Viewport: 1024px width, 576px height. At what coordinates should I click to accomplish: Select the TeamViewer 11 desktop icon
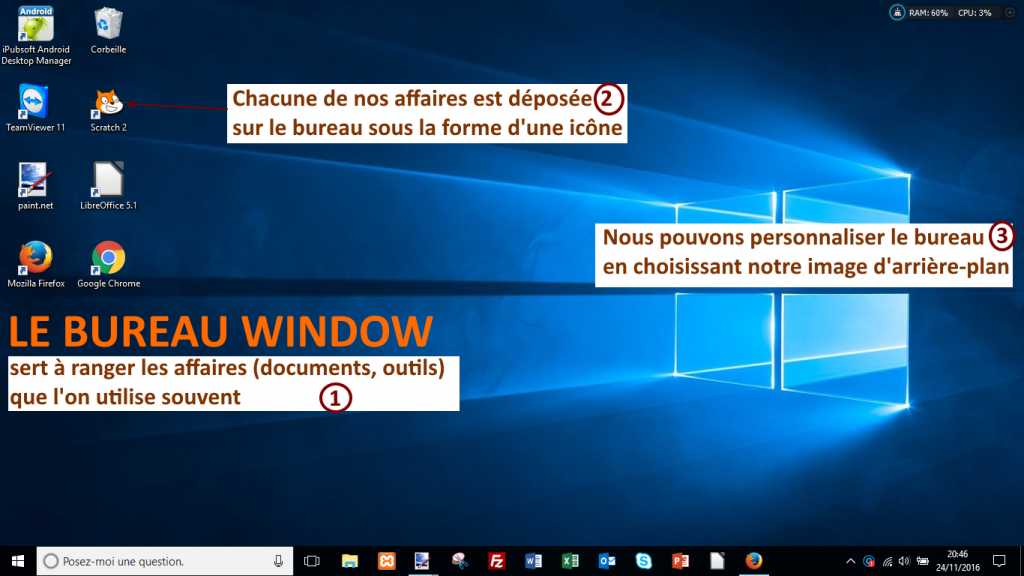pos(35,108)
